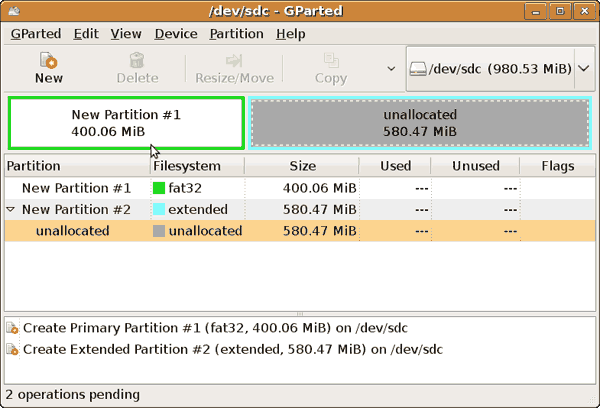
Task: Click the Partition column header
Action: coord(77,166)
